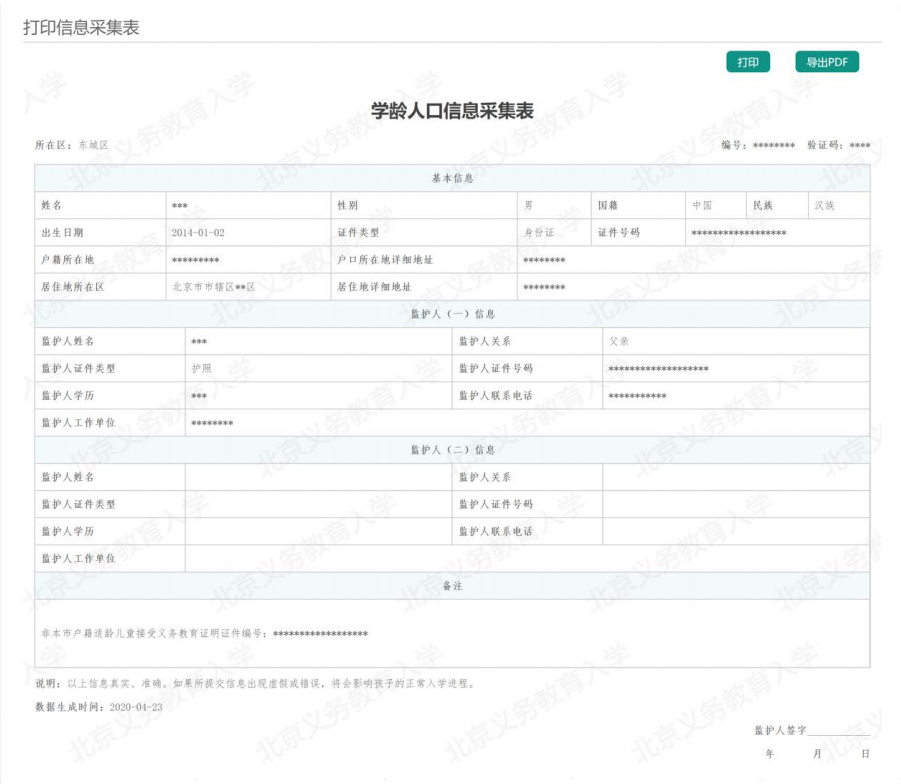Click the ethnicity value 汉族
This screenshot has width=901, height=784.
[x=823, y=206]
